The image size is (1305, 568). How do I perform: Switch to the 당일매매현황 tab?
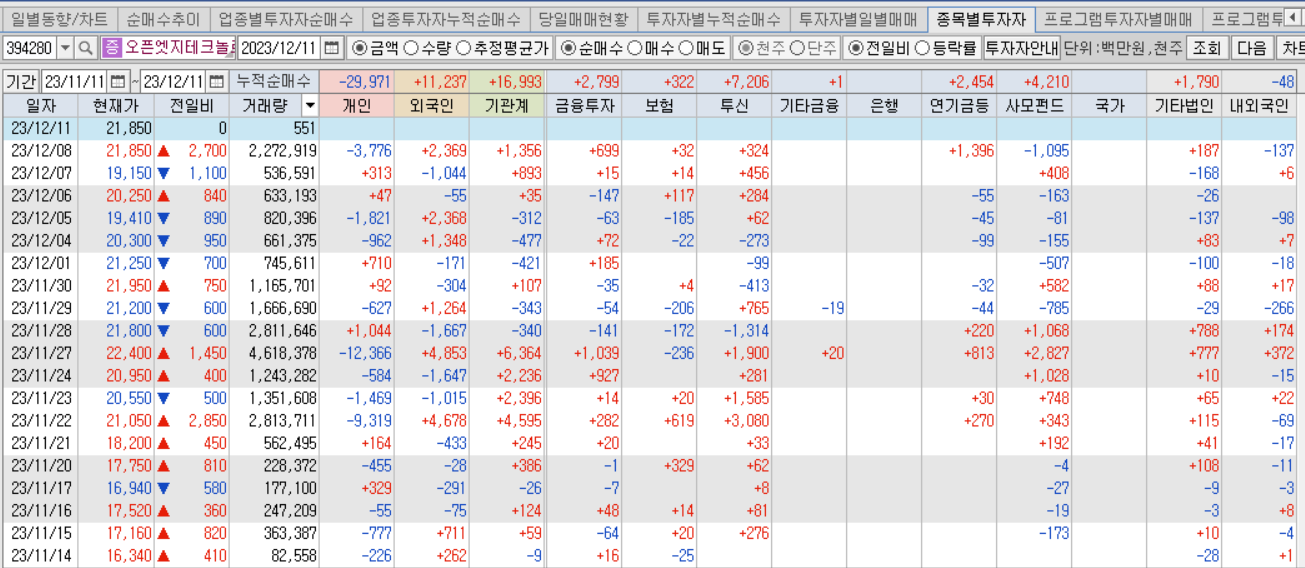pyautogui.click(x=583, y=19)
